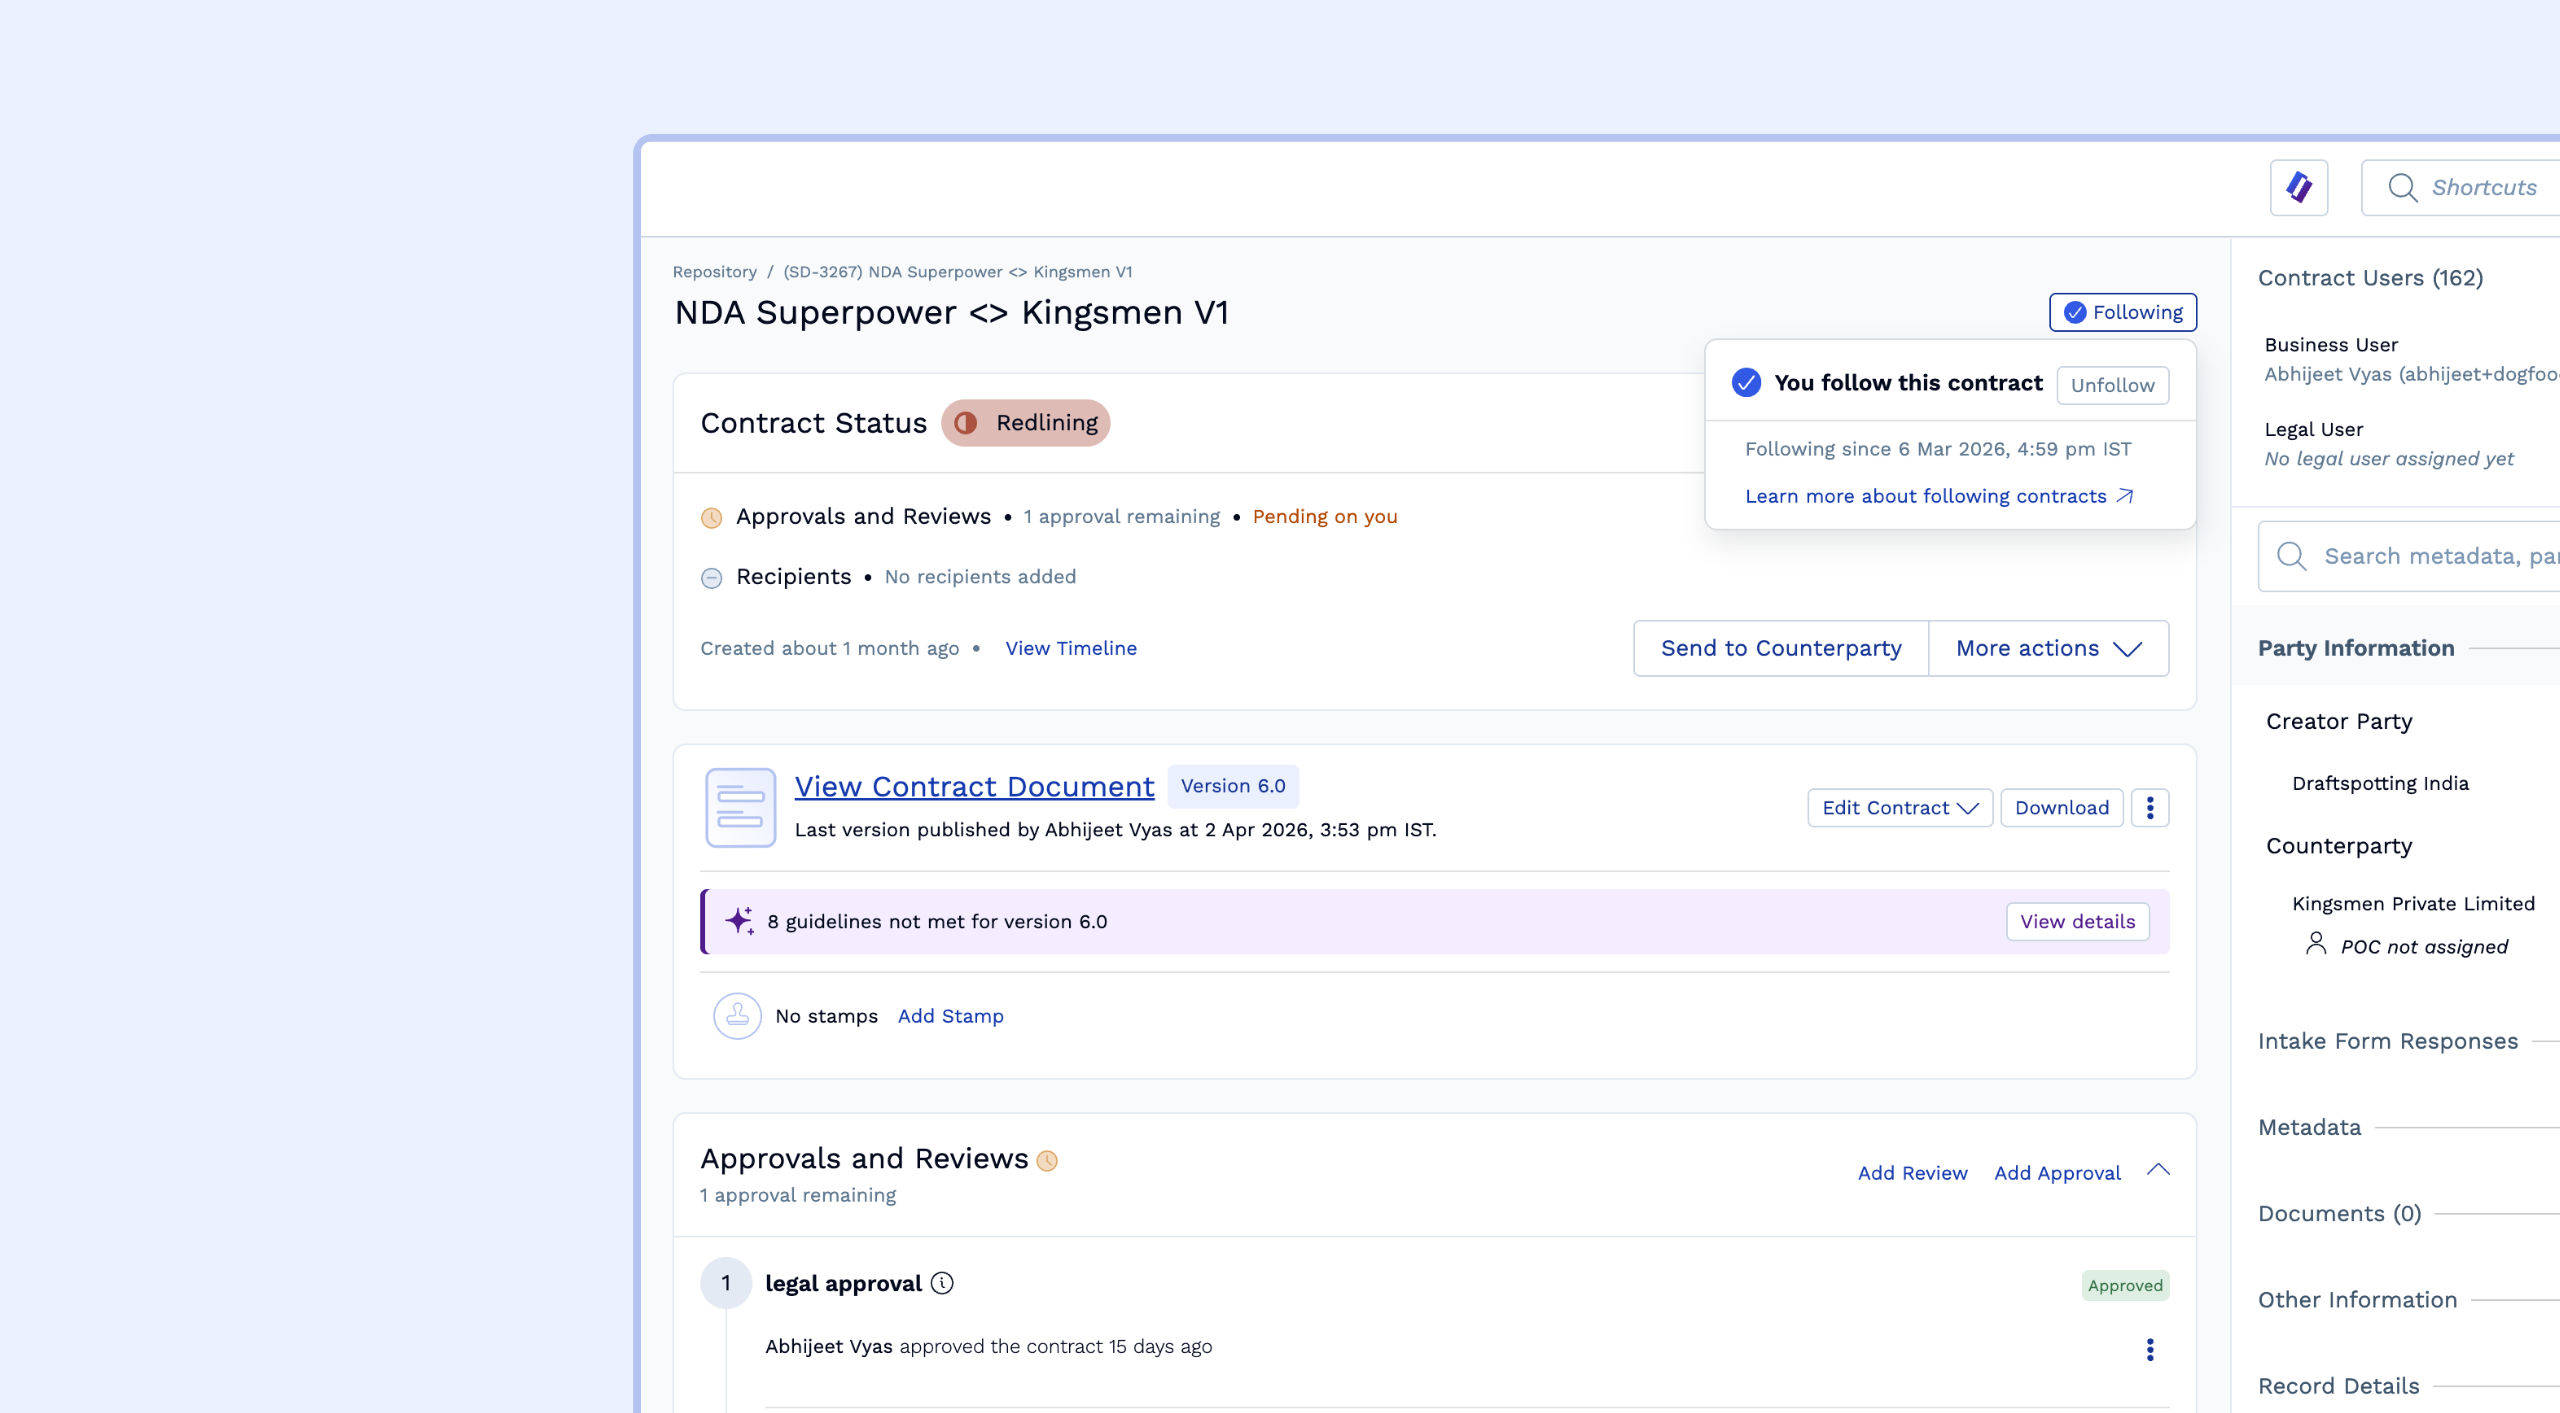Screen dimensions: 2560x1413
Task: Open the Metadata section in sidebar
Action: tap(2309, 1127)
